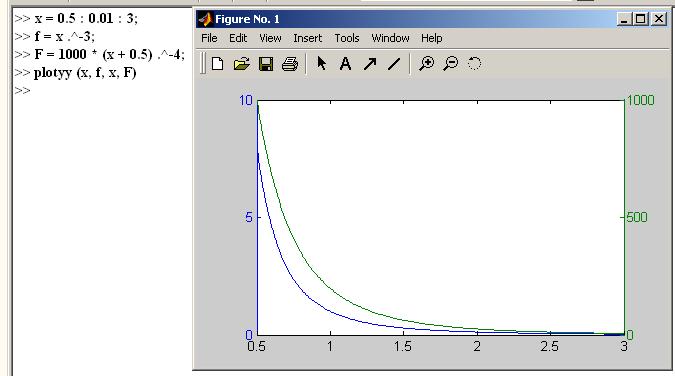This screenshot has width=675, height=376.
Task: Click the right axis label '1000'
Action: pyautogui.click(x=641, y=100)
